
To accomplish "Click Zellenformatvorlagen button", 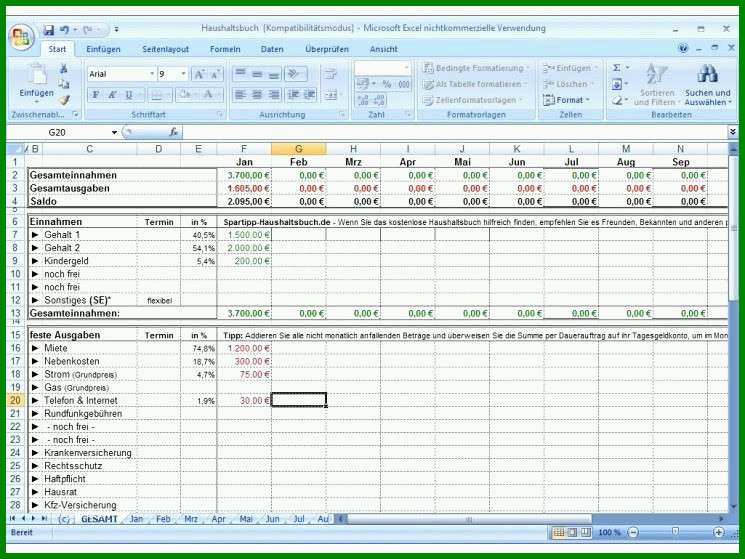I will (473, 100).
